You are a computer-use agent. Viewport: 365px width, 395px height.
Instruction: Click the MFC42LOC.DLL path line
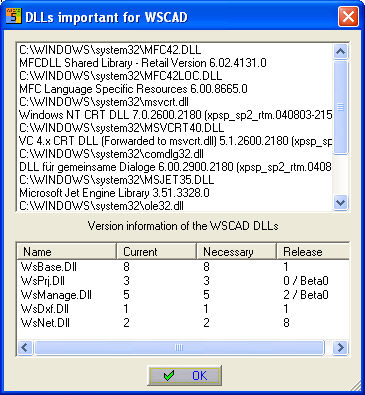120,76
